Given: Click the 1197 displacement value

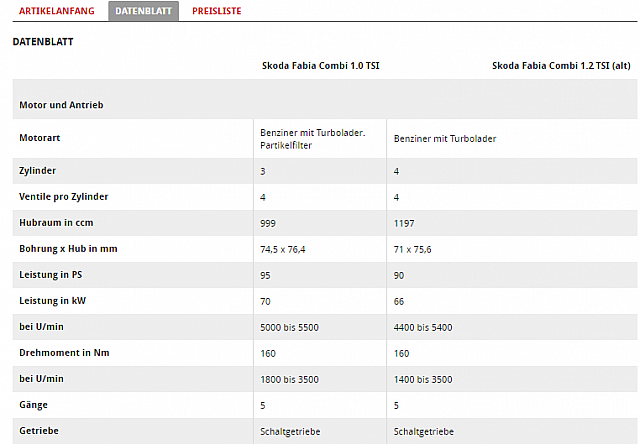Looking at the screenshot, I should pyautogui.click(x=404, y=224).
